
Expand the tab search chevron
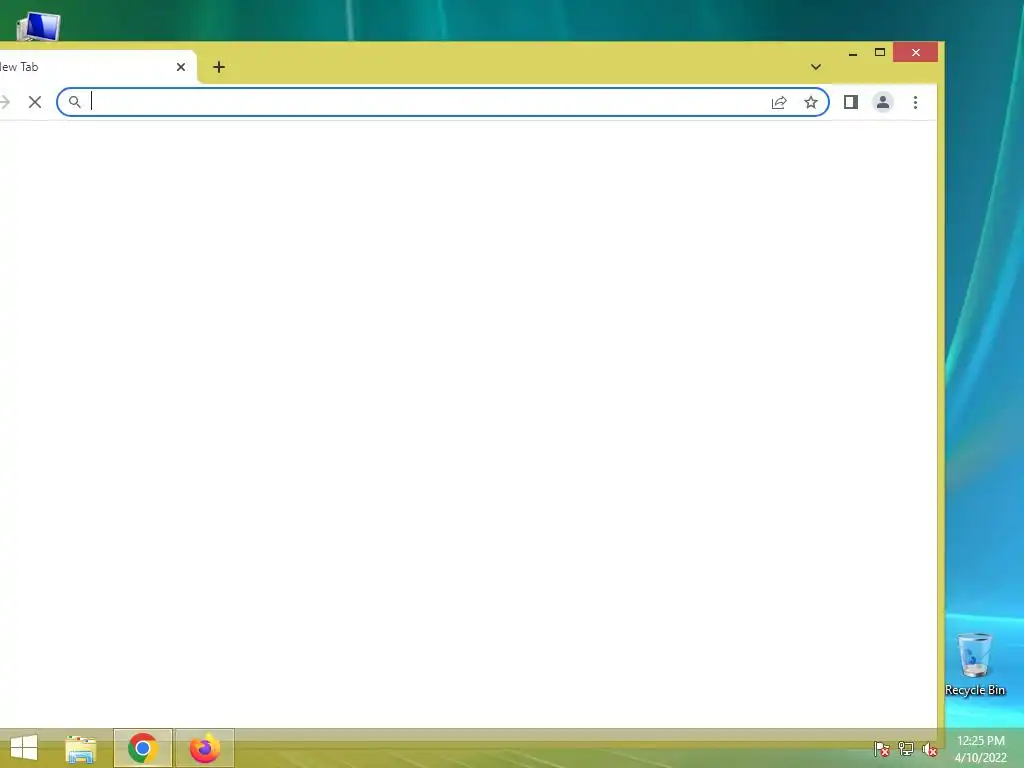click(816, 67)
